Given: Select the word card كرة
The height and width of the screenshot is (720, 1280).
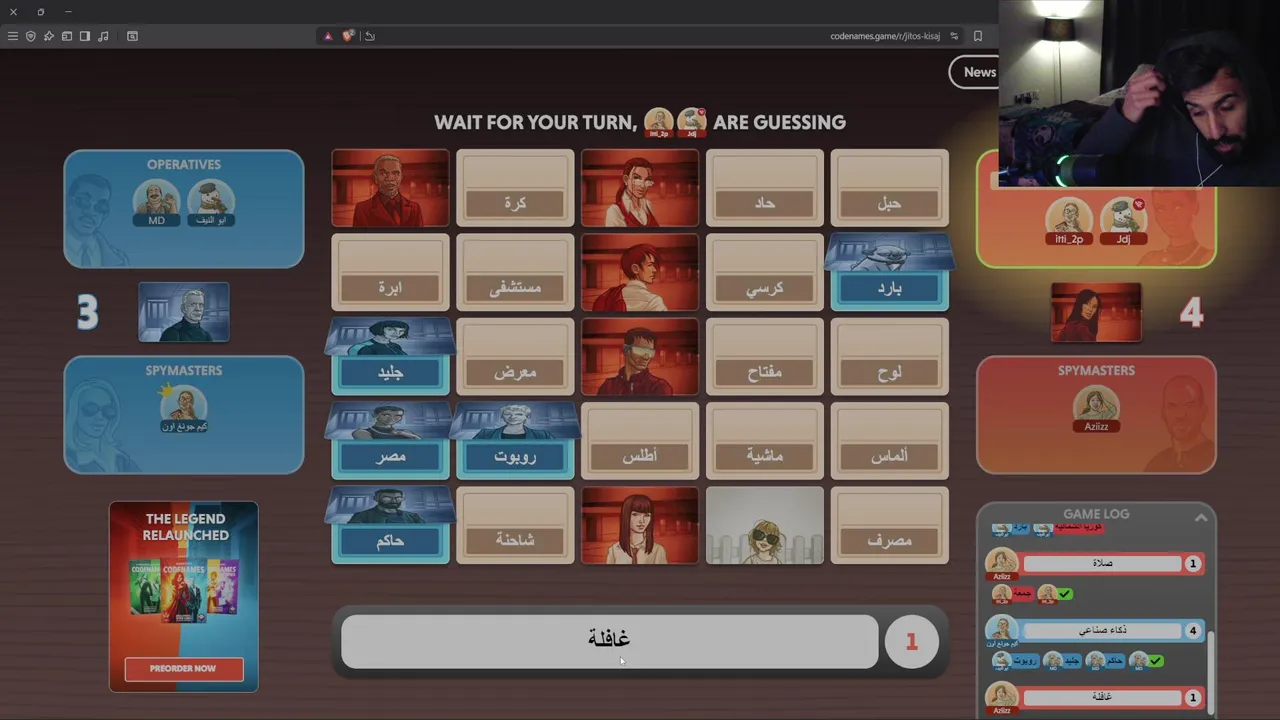Looking at the screenshot, I should coord(515,188).
